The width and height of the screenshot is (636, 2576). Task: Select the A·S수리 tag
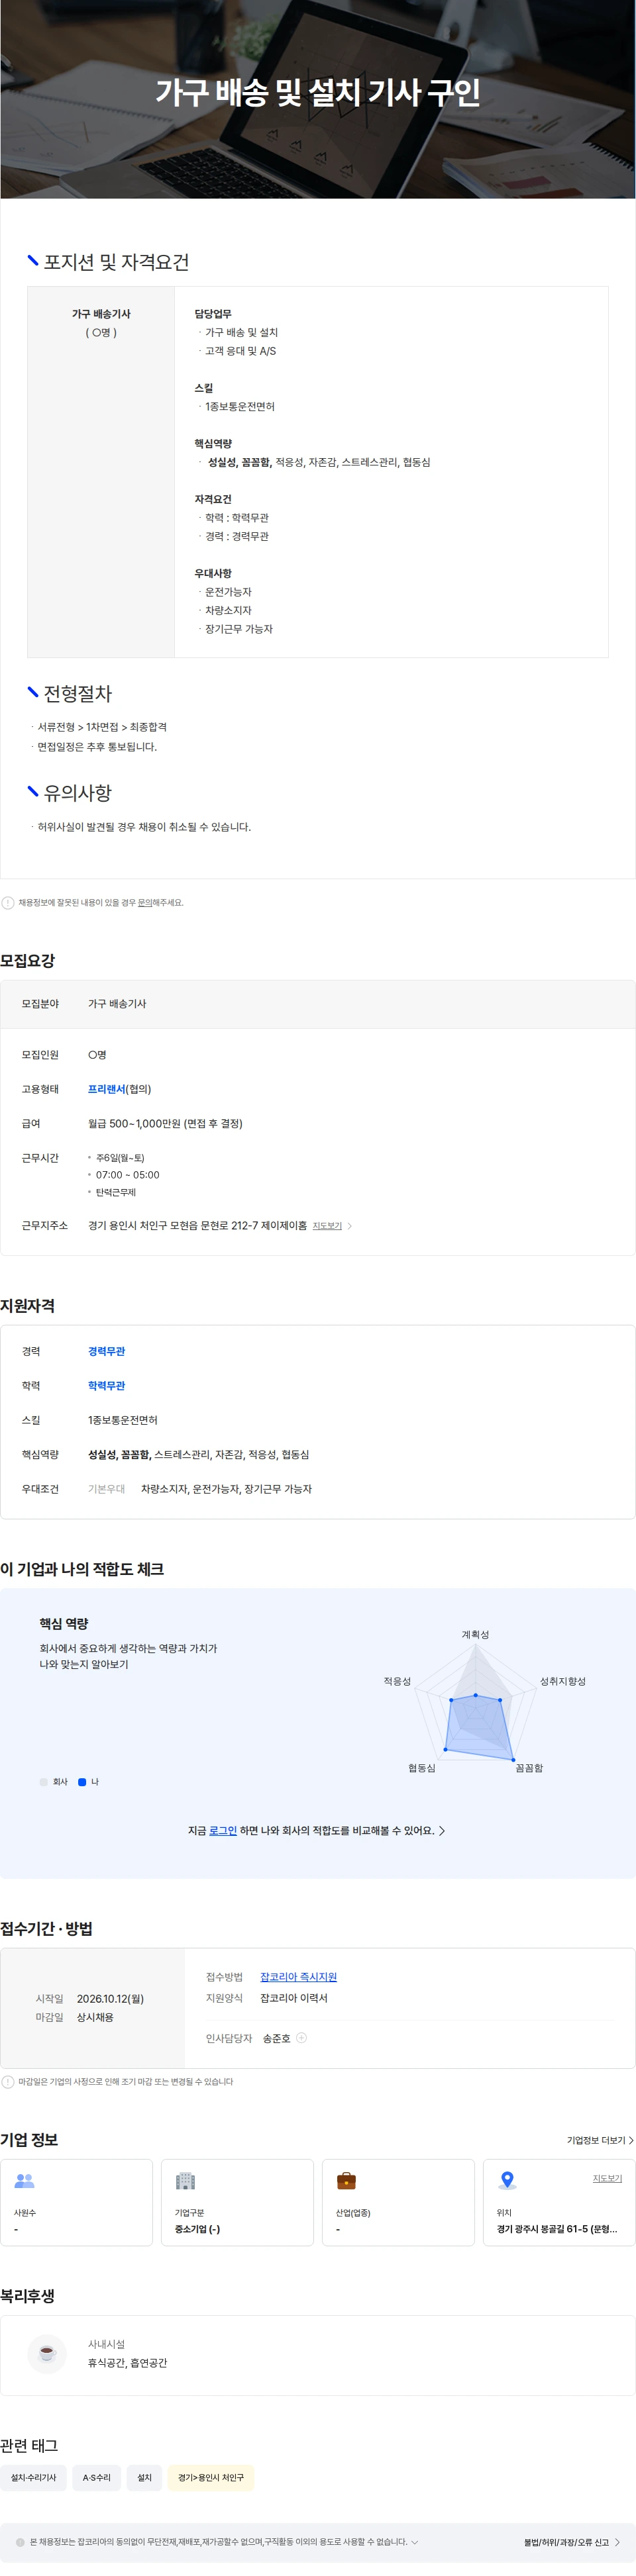point(97,2477)
